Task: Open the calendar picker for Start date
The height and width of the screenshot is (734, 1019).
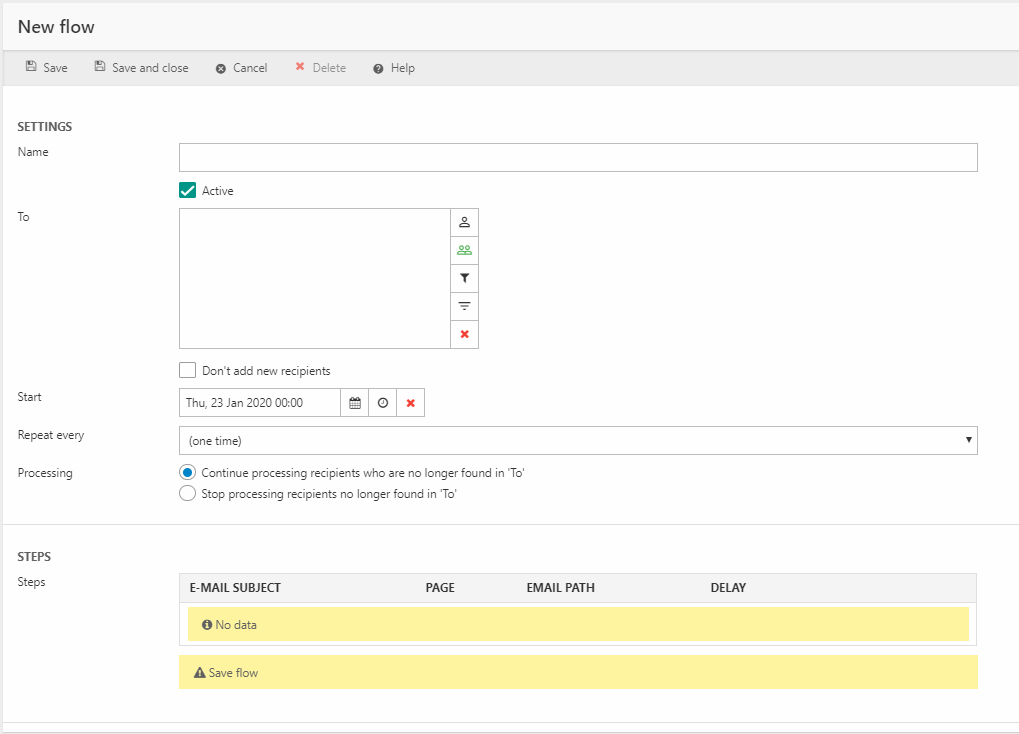Action: pos(354,403)
